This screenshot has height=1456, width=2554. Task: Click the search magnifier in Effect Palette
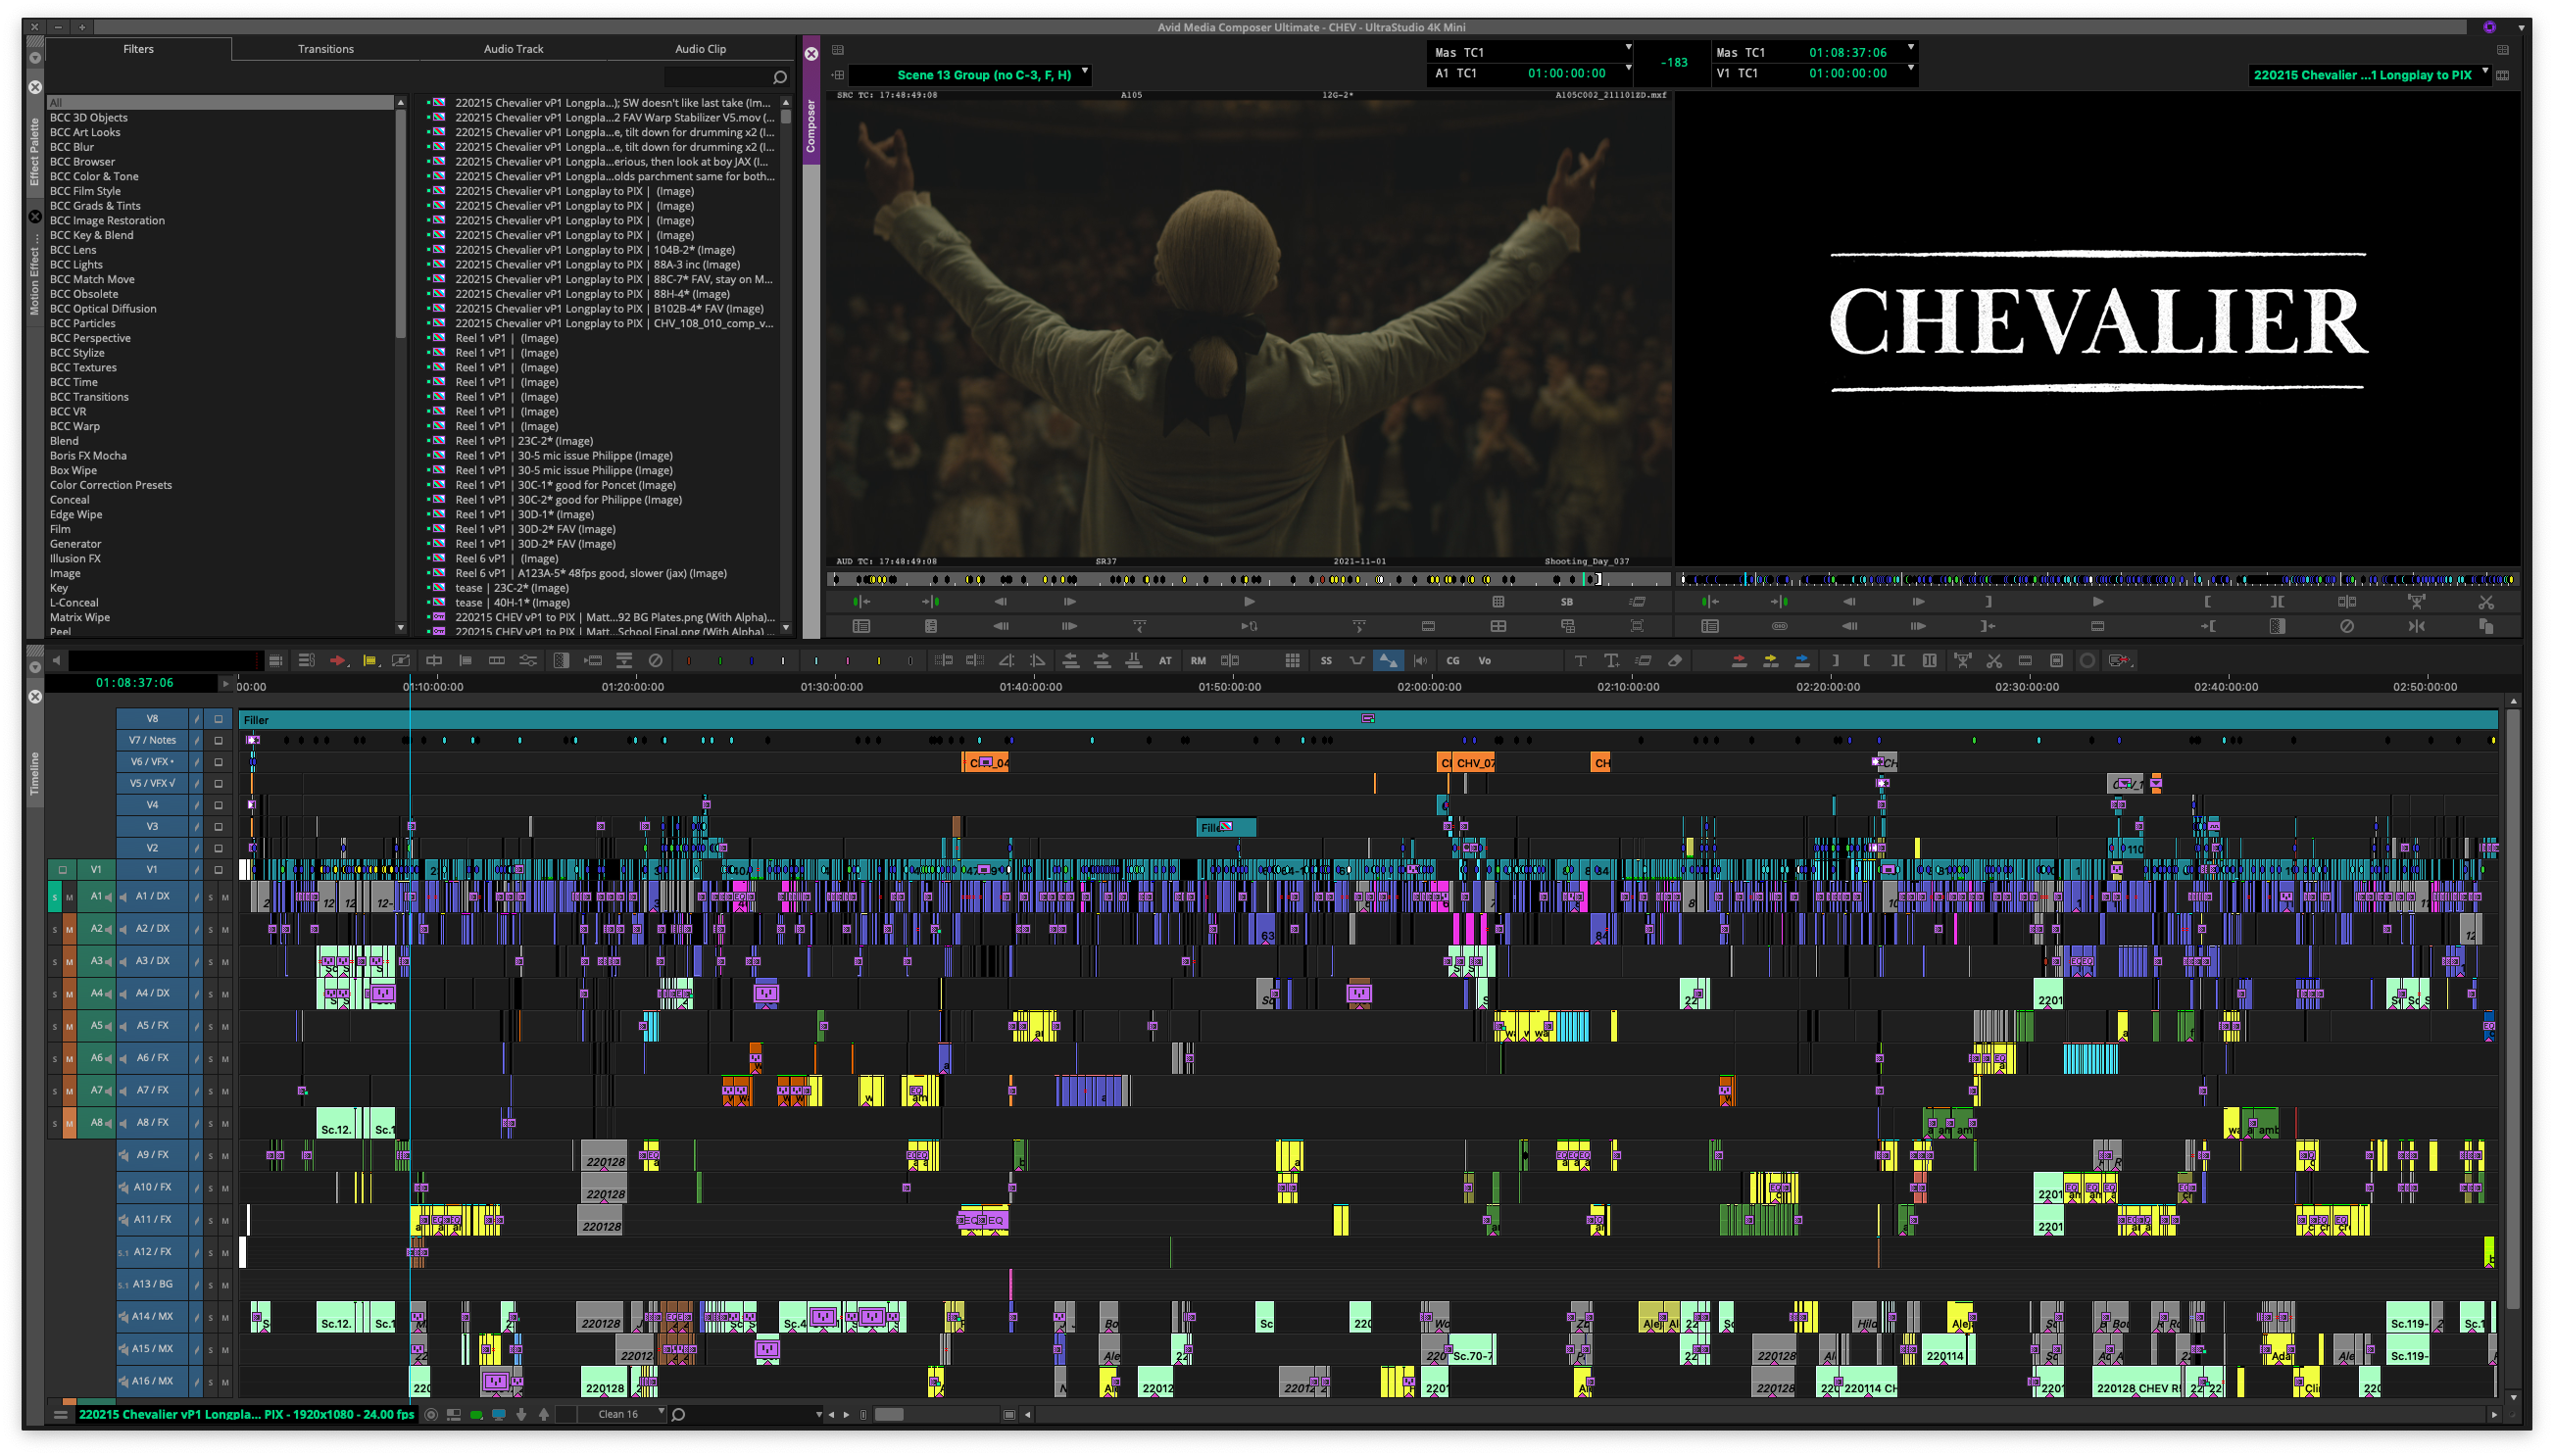point(780,77)
